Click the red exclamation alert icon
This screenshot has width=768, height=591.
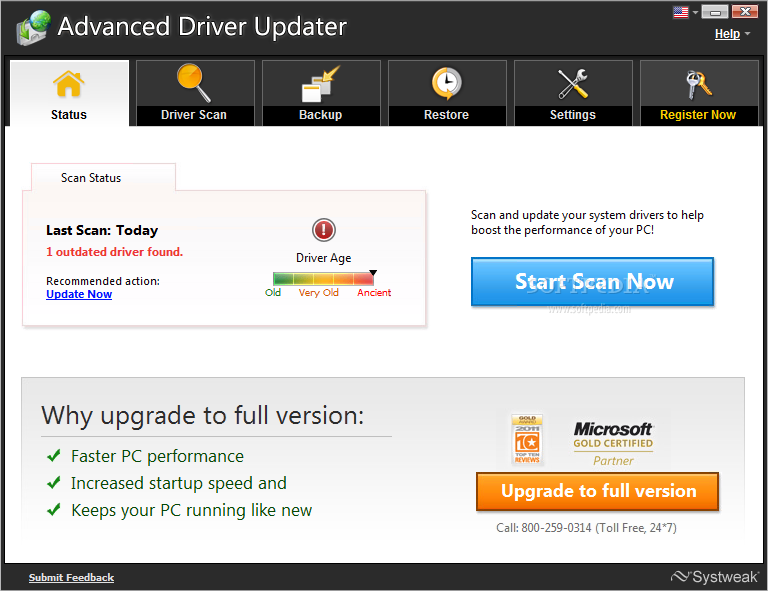pos(324,230)
